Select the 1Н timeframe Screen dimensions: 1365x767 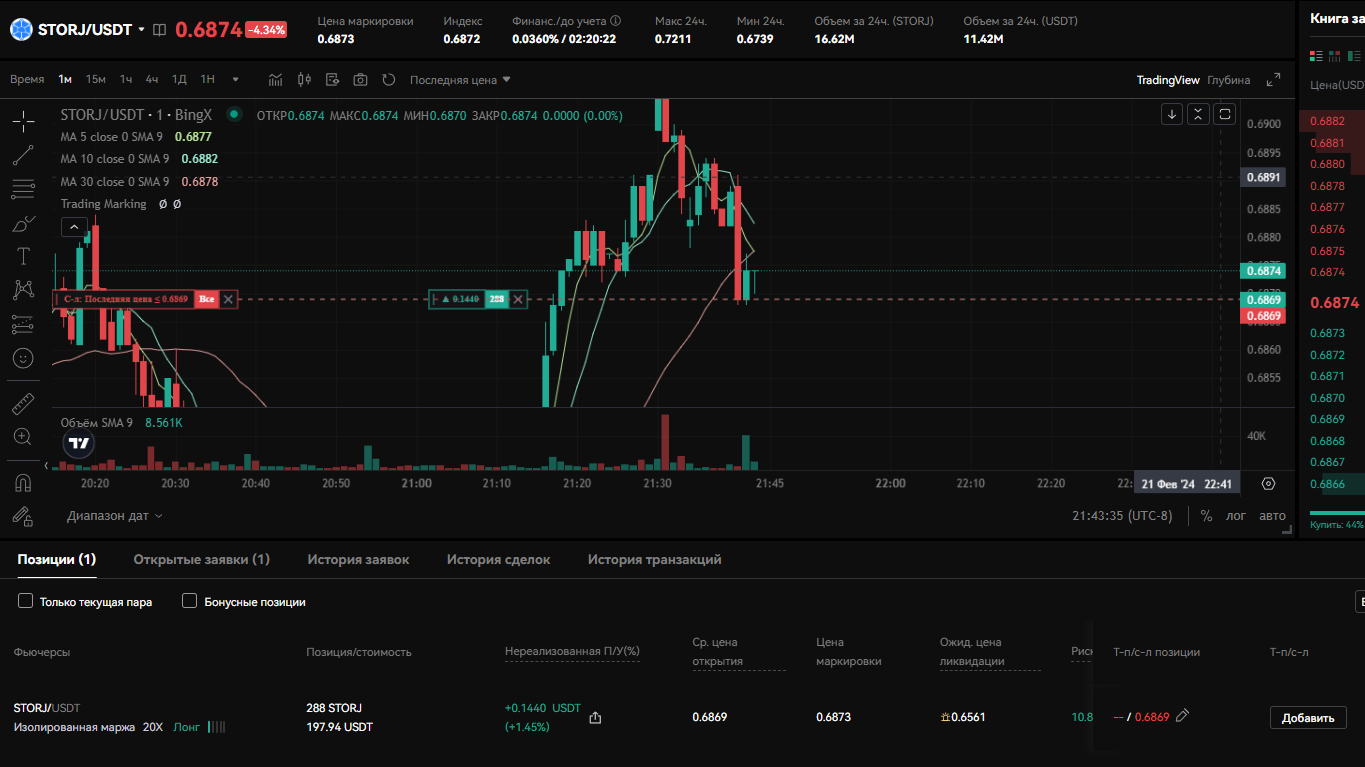208,79
